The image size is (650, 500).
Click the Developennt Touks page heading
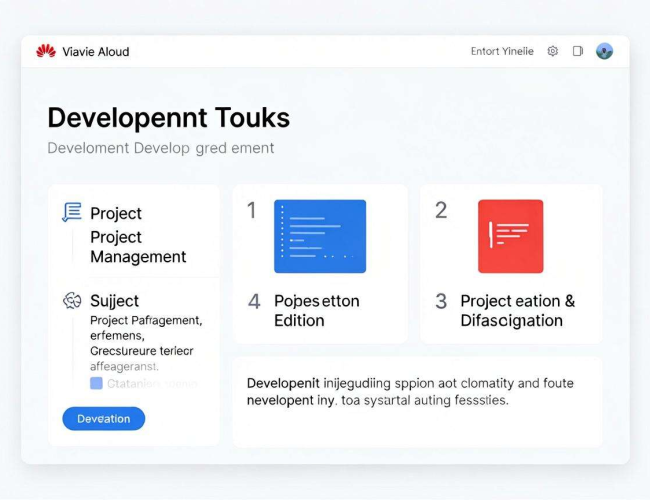[x=169, y=118]
